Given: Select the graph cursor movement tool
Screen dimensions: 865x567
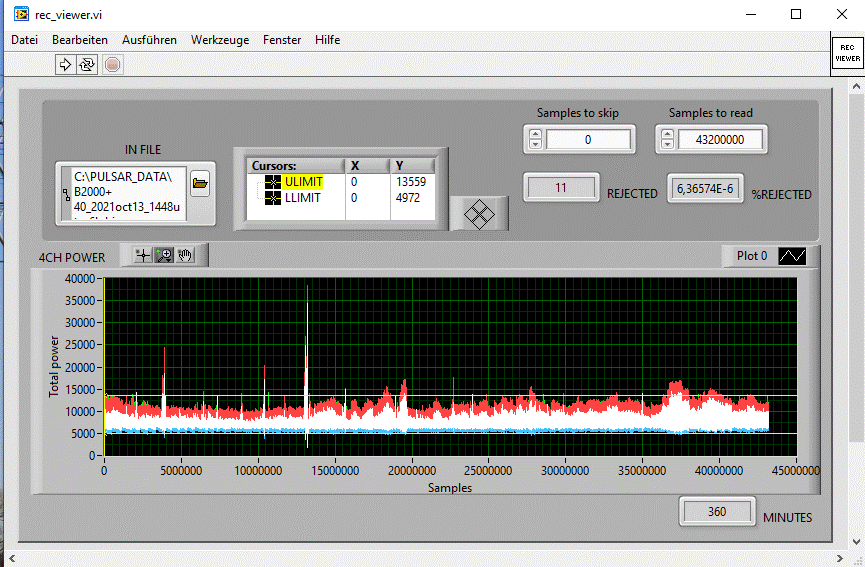Looking at the screenshot, I should point(143,255).
